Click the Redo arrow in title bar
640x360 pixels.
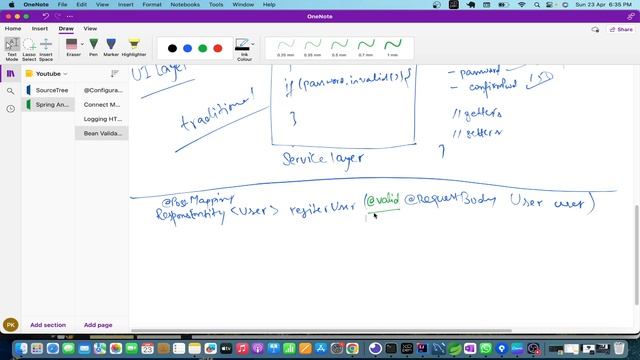click(x=58, y=16)
